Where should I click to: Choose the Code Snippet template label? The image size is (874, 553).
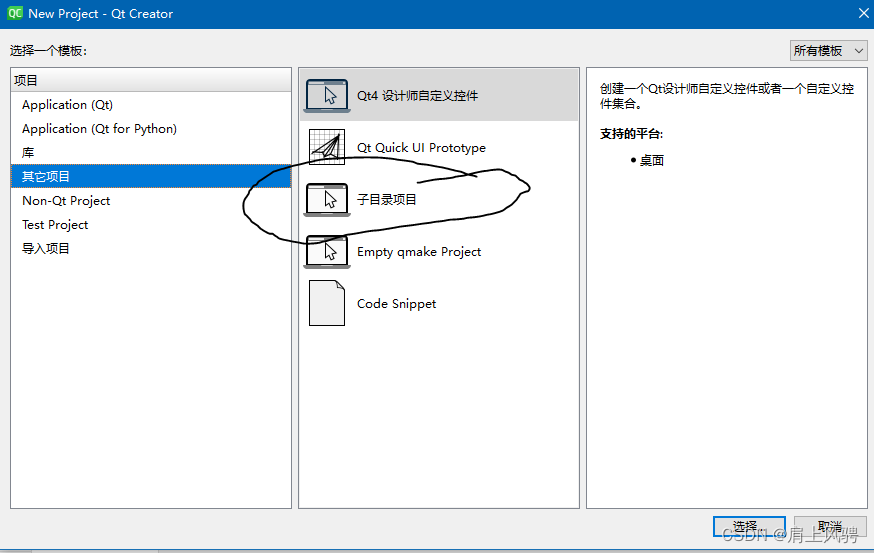pos(396,304)
